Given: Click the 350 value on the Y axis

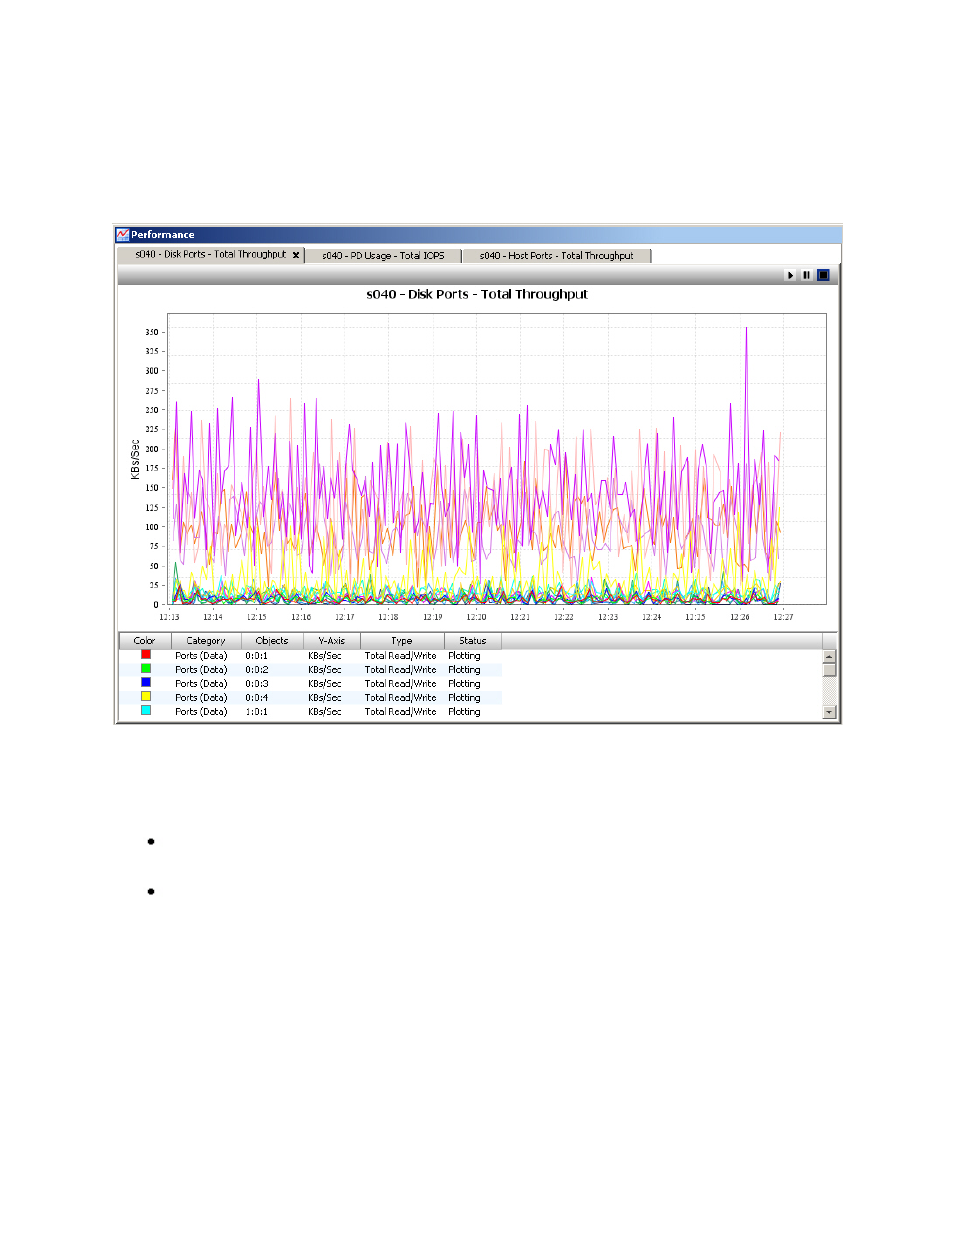Looking at the screenshot, I should [151, 332].
